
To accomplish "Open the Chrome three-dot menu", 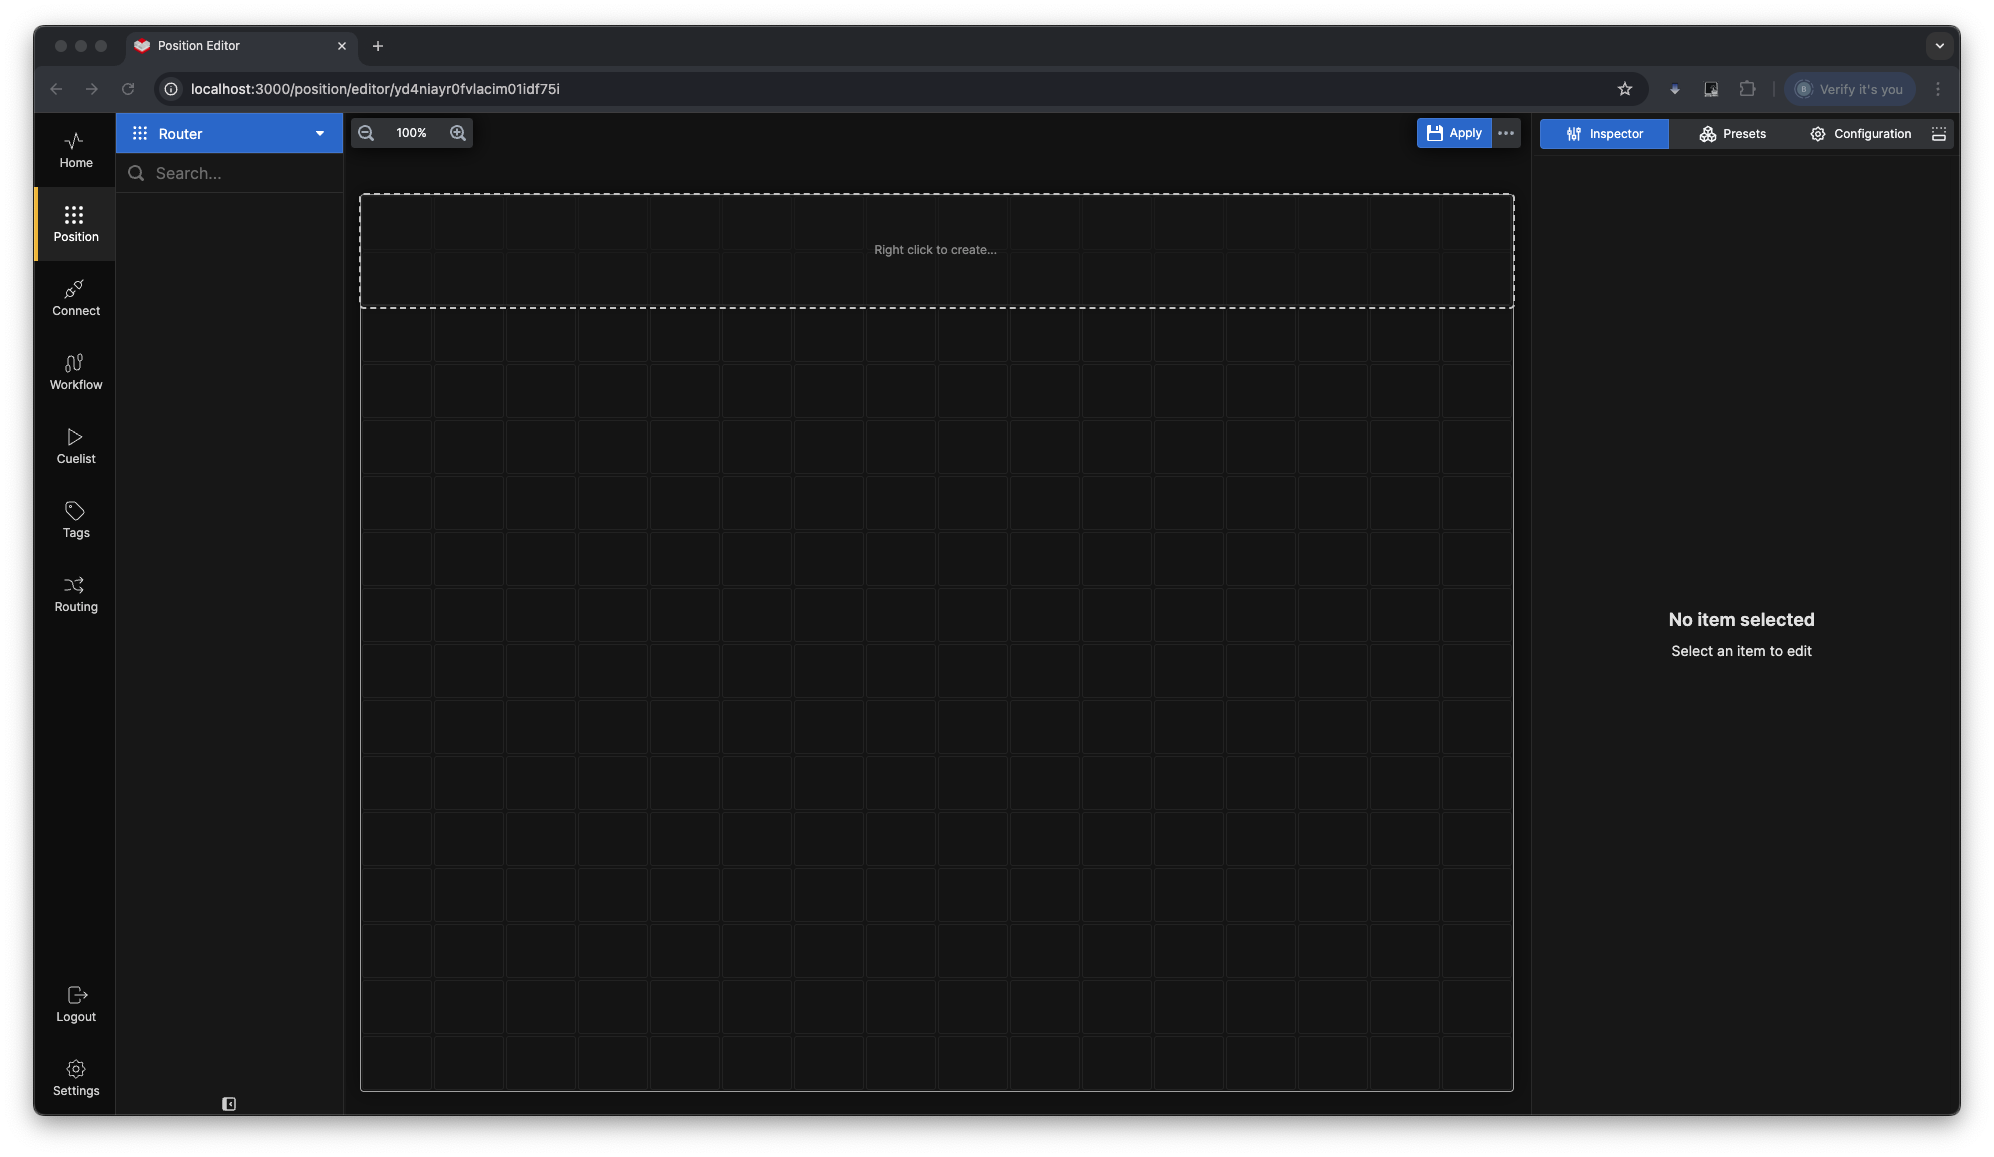I will (x=1938, y=89).
